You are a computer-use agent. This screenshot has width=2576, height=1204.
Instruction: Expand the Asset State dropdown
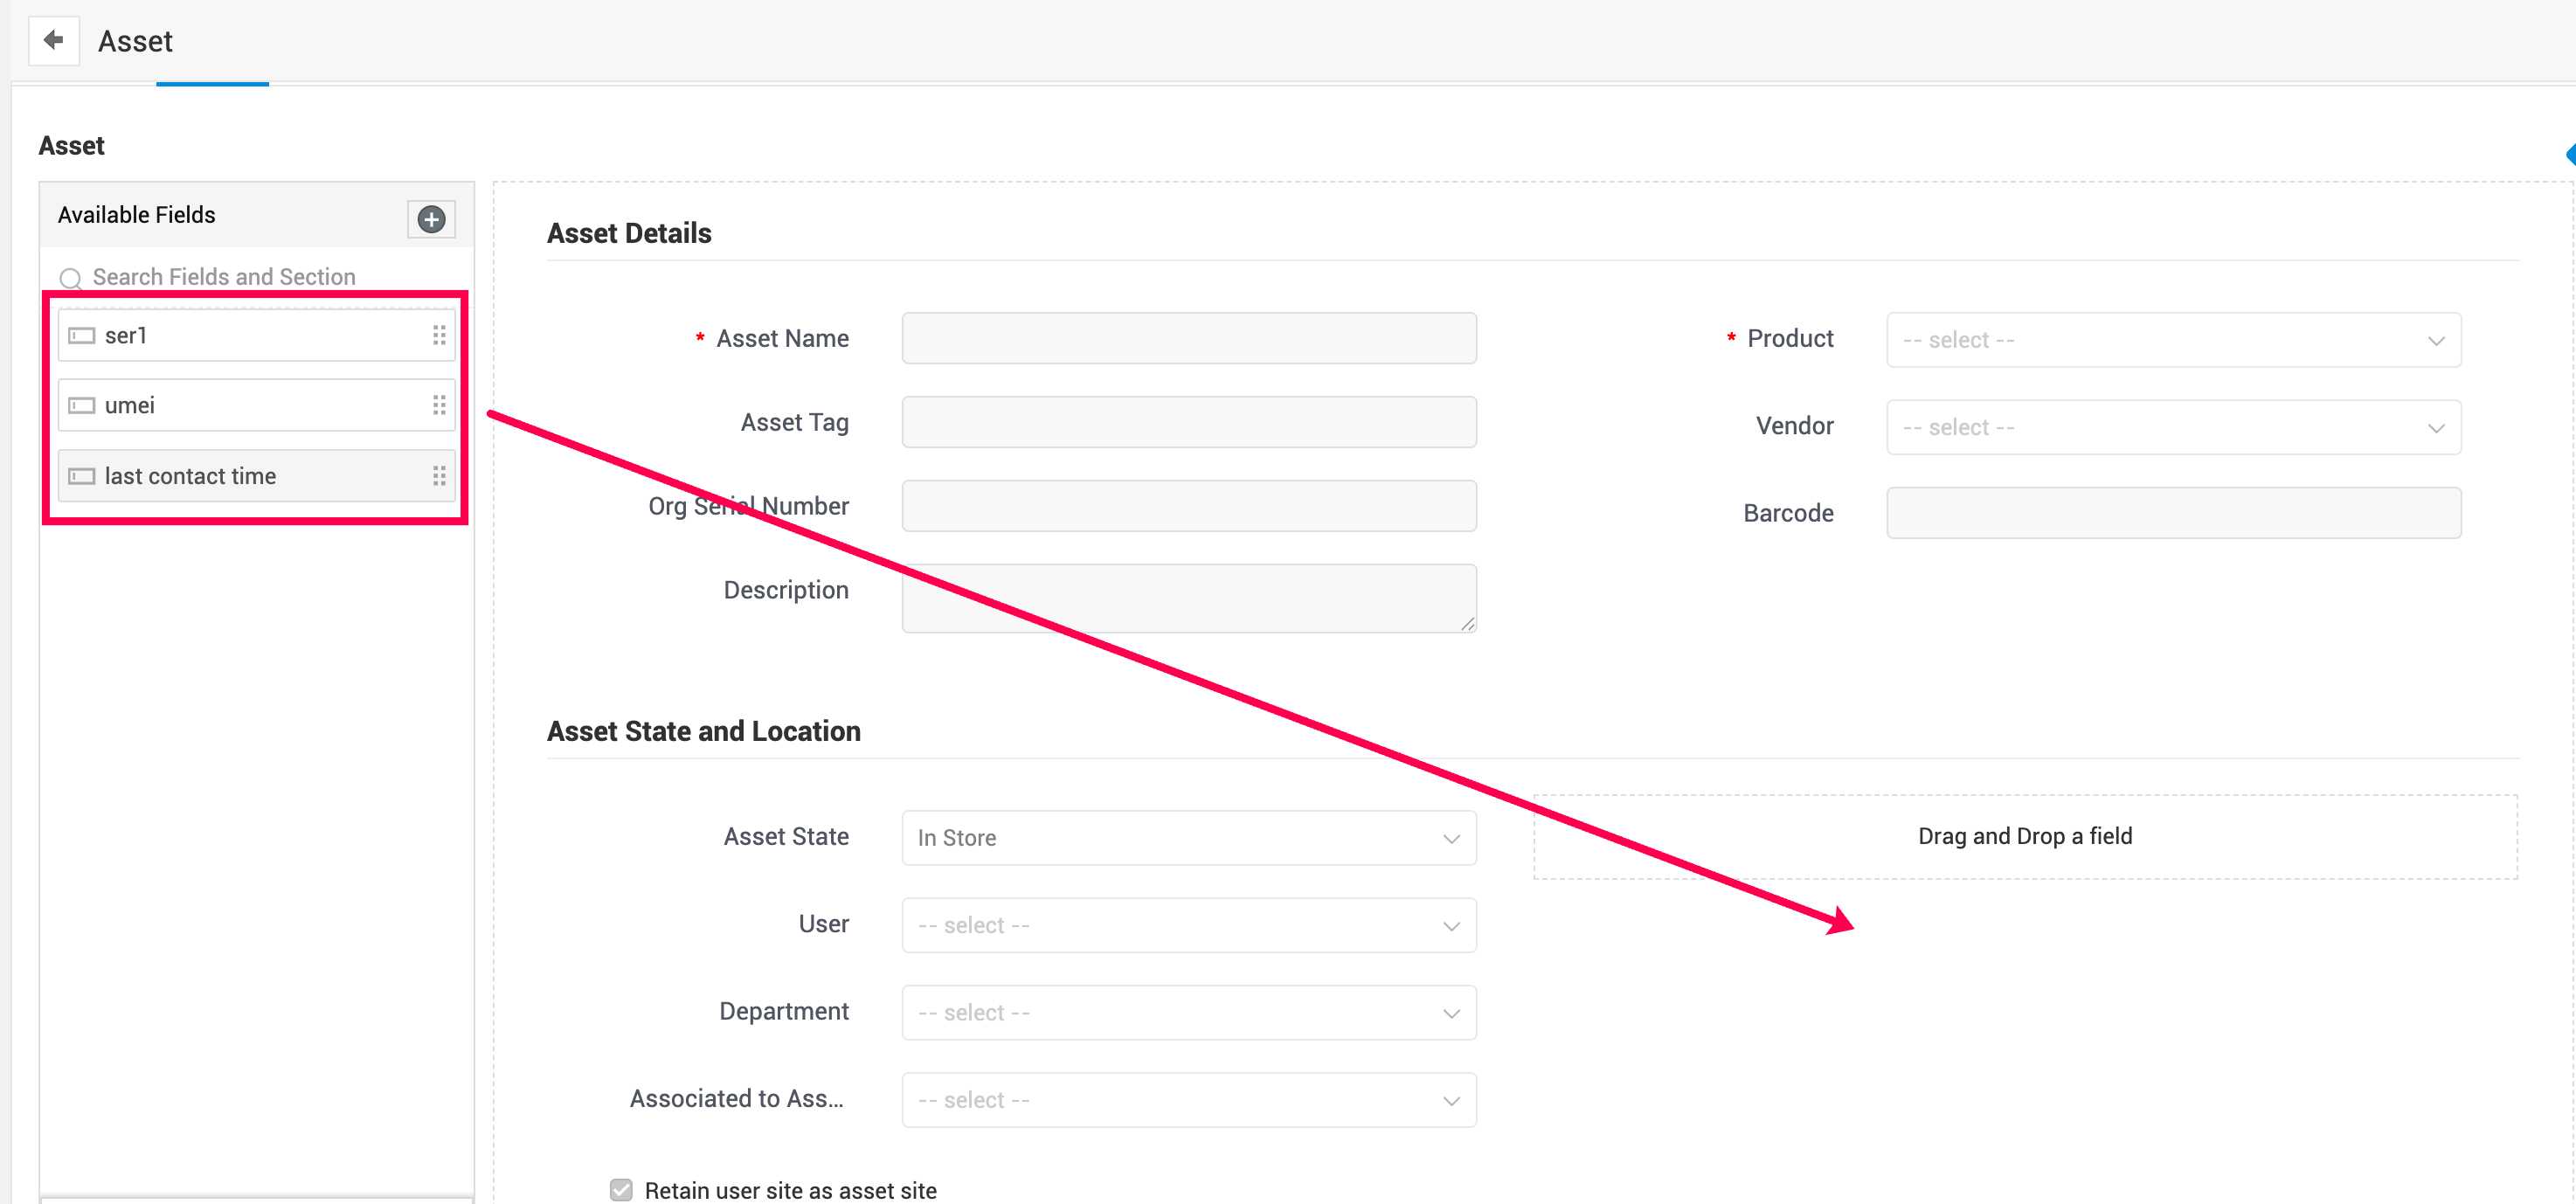[x=1188, y=838]
